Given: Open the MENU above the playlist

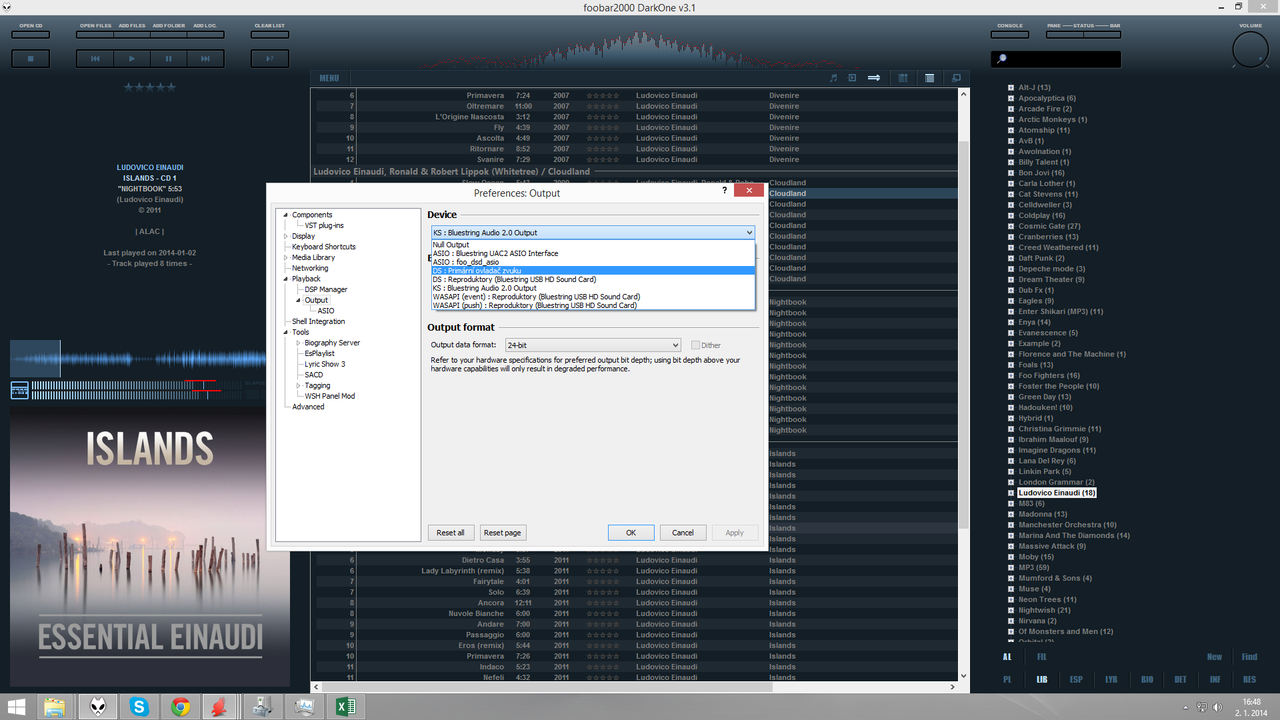Looking at the screenshot, I should pos(329,78).
